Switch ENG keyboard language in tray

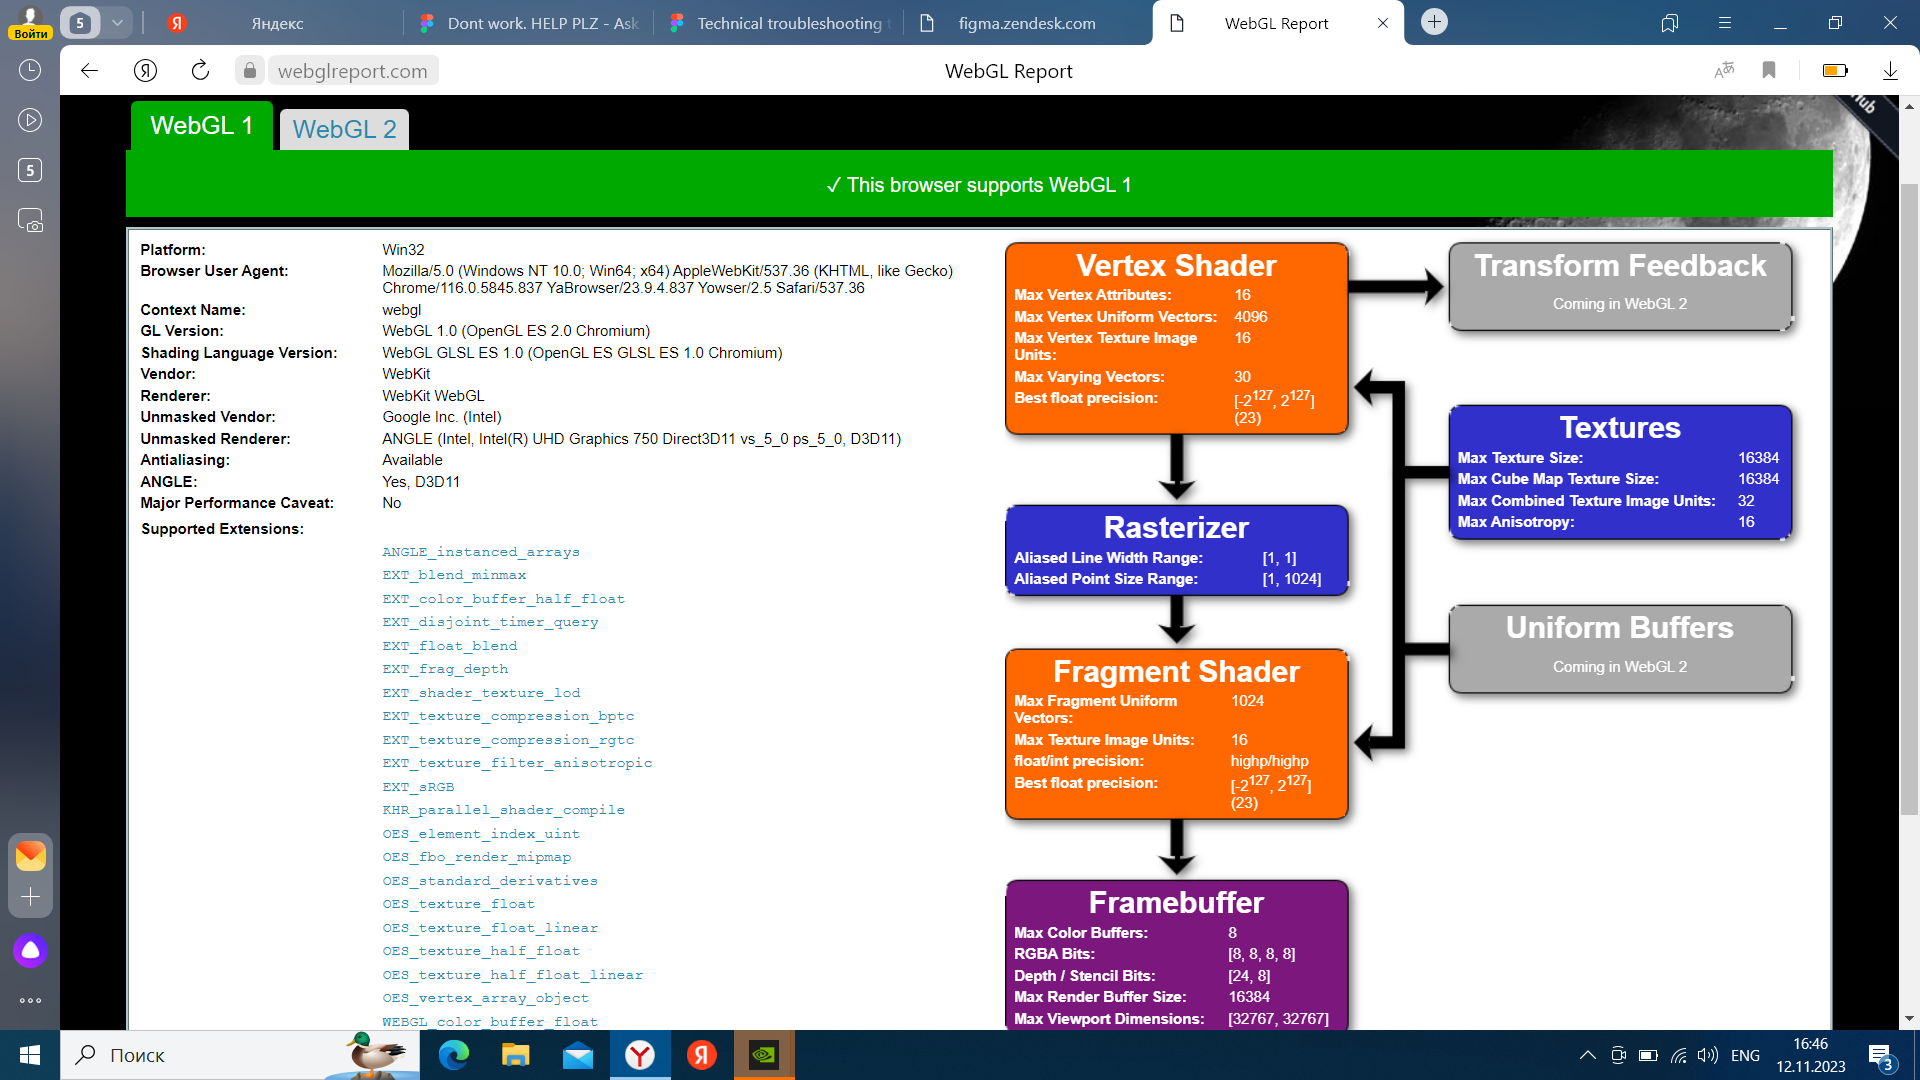point(1745,1055)
